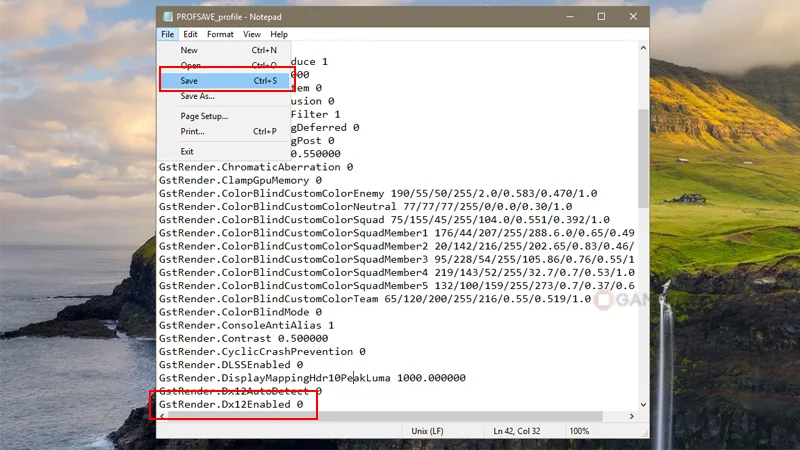Click the horizontal scrollbar right arrow

632,416
